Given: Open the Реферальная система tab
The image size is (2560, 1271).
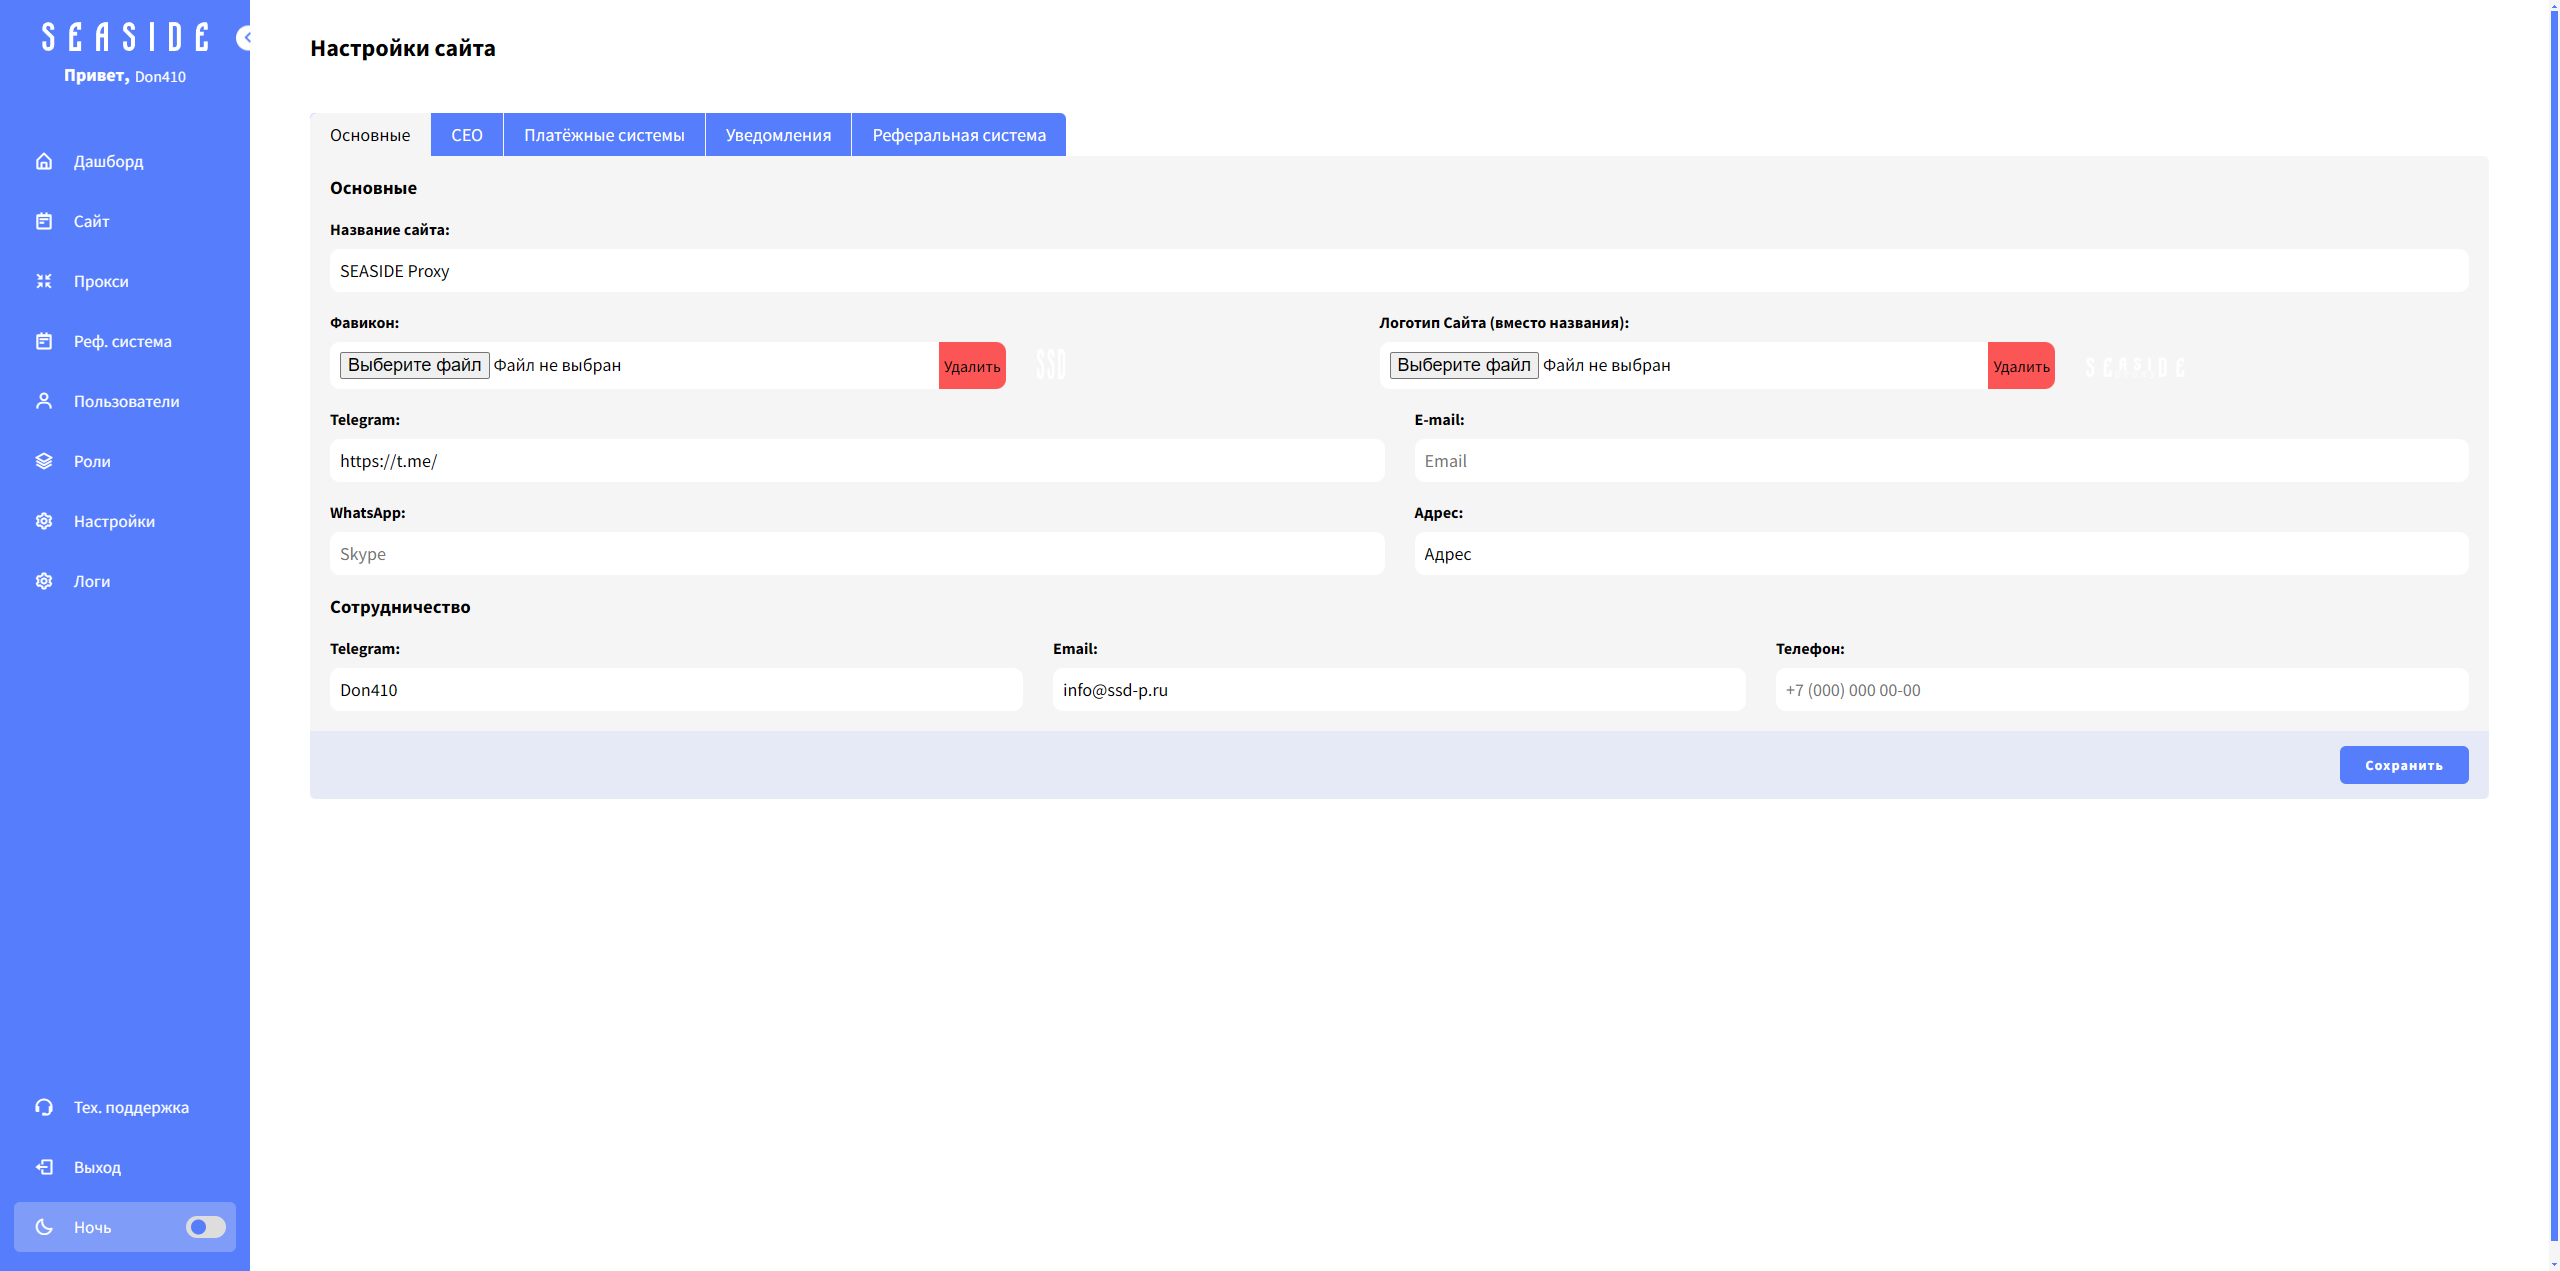Looking at the screenshot, I should pyautogui.click(x=958, y=135).
